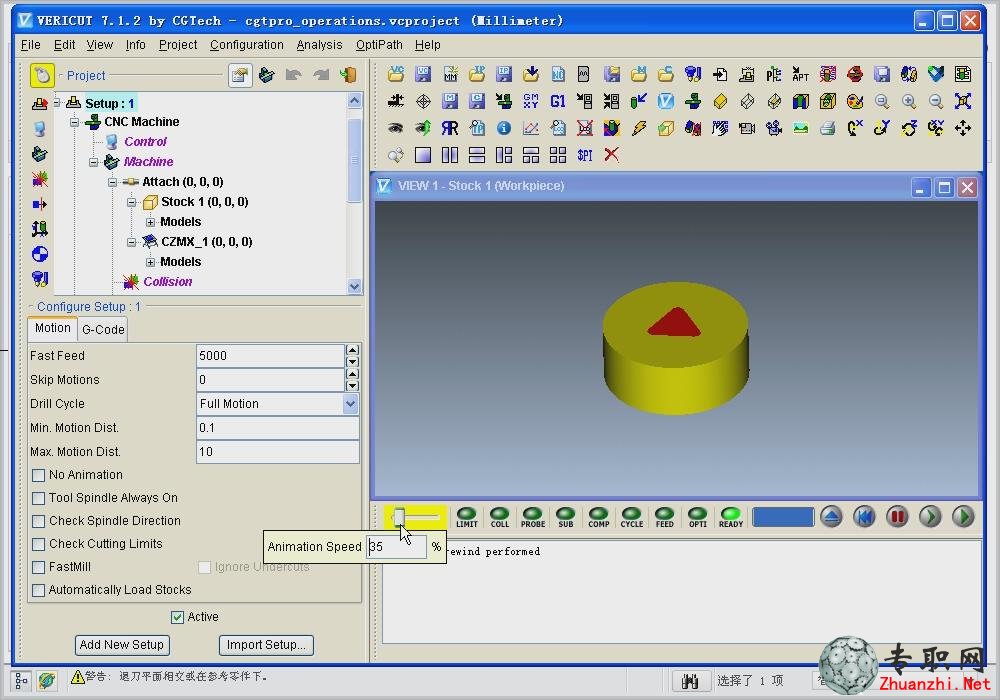Click the red X toolbar icon
The height and width of the screenshot is (700, 1000).
coord(612,155)
